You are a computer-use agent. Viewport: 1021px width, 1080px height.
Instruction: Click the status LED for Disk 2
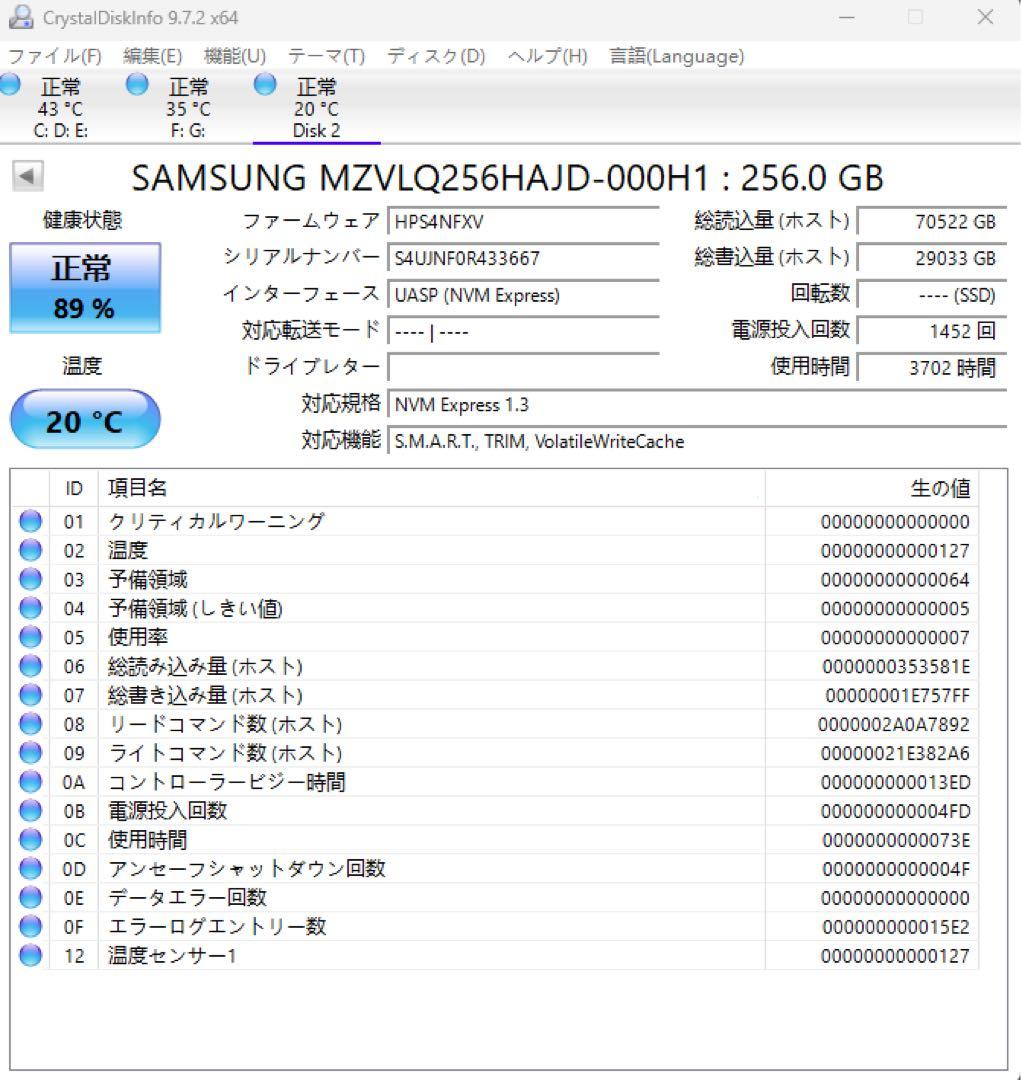click(265, 86)
